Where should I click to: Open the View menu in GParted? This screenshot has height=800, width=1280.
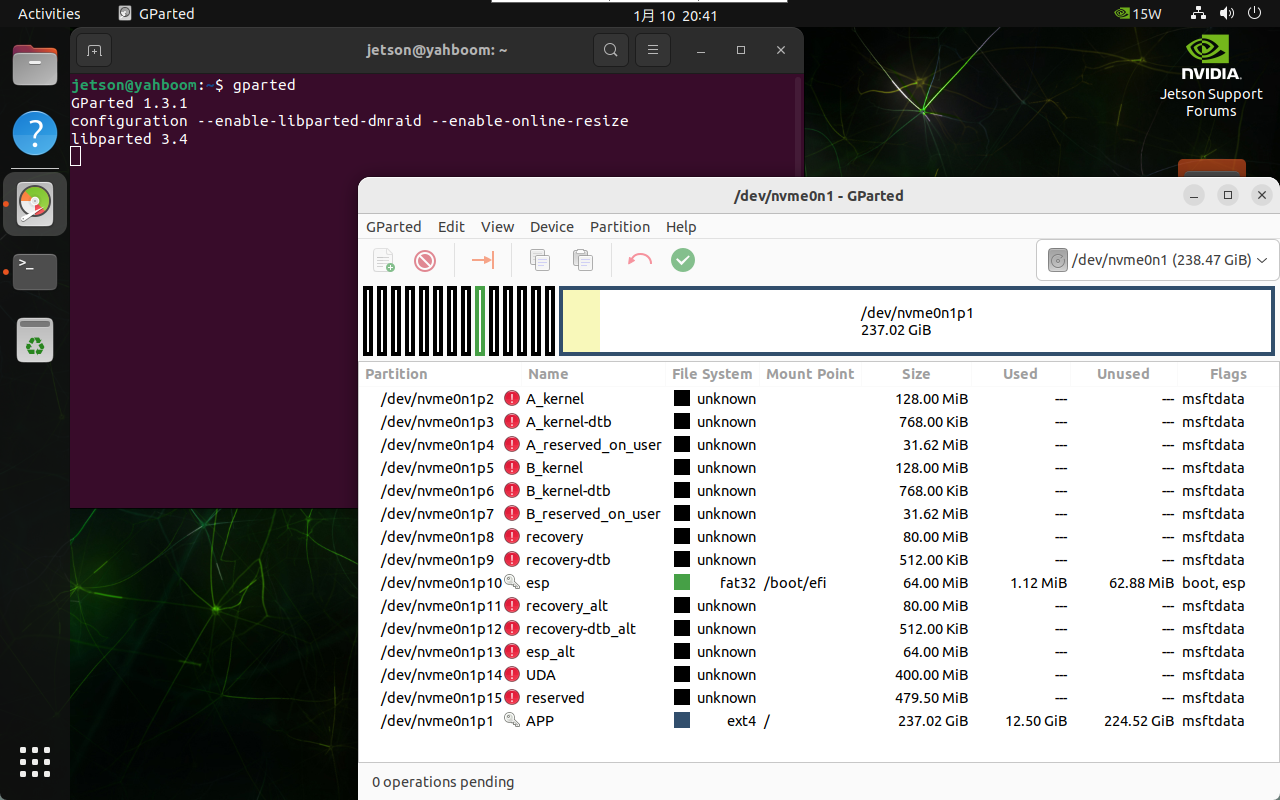tap(497, 227)
